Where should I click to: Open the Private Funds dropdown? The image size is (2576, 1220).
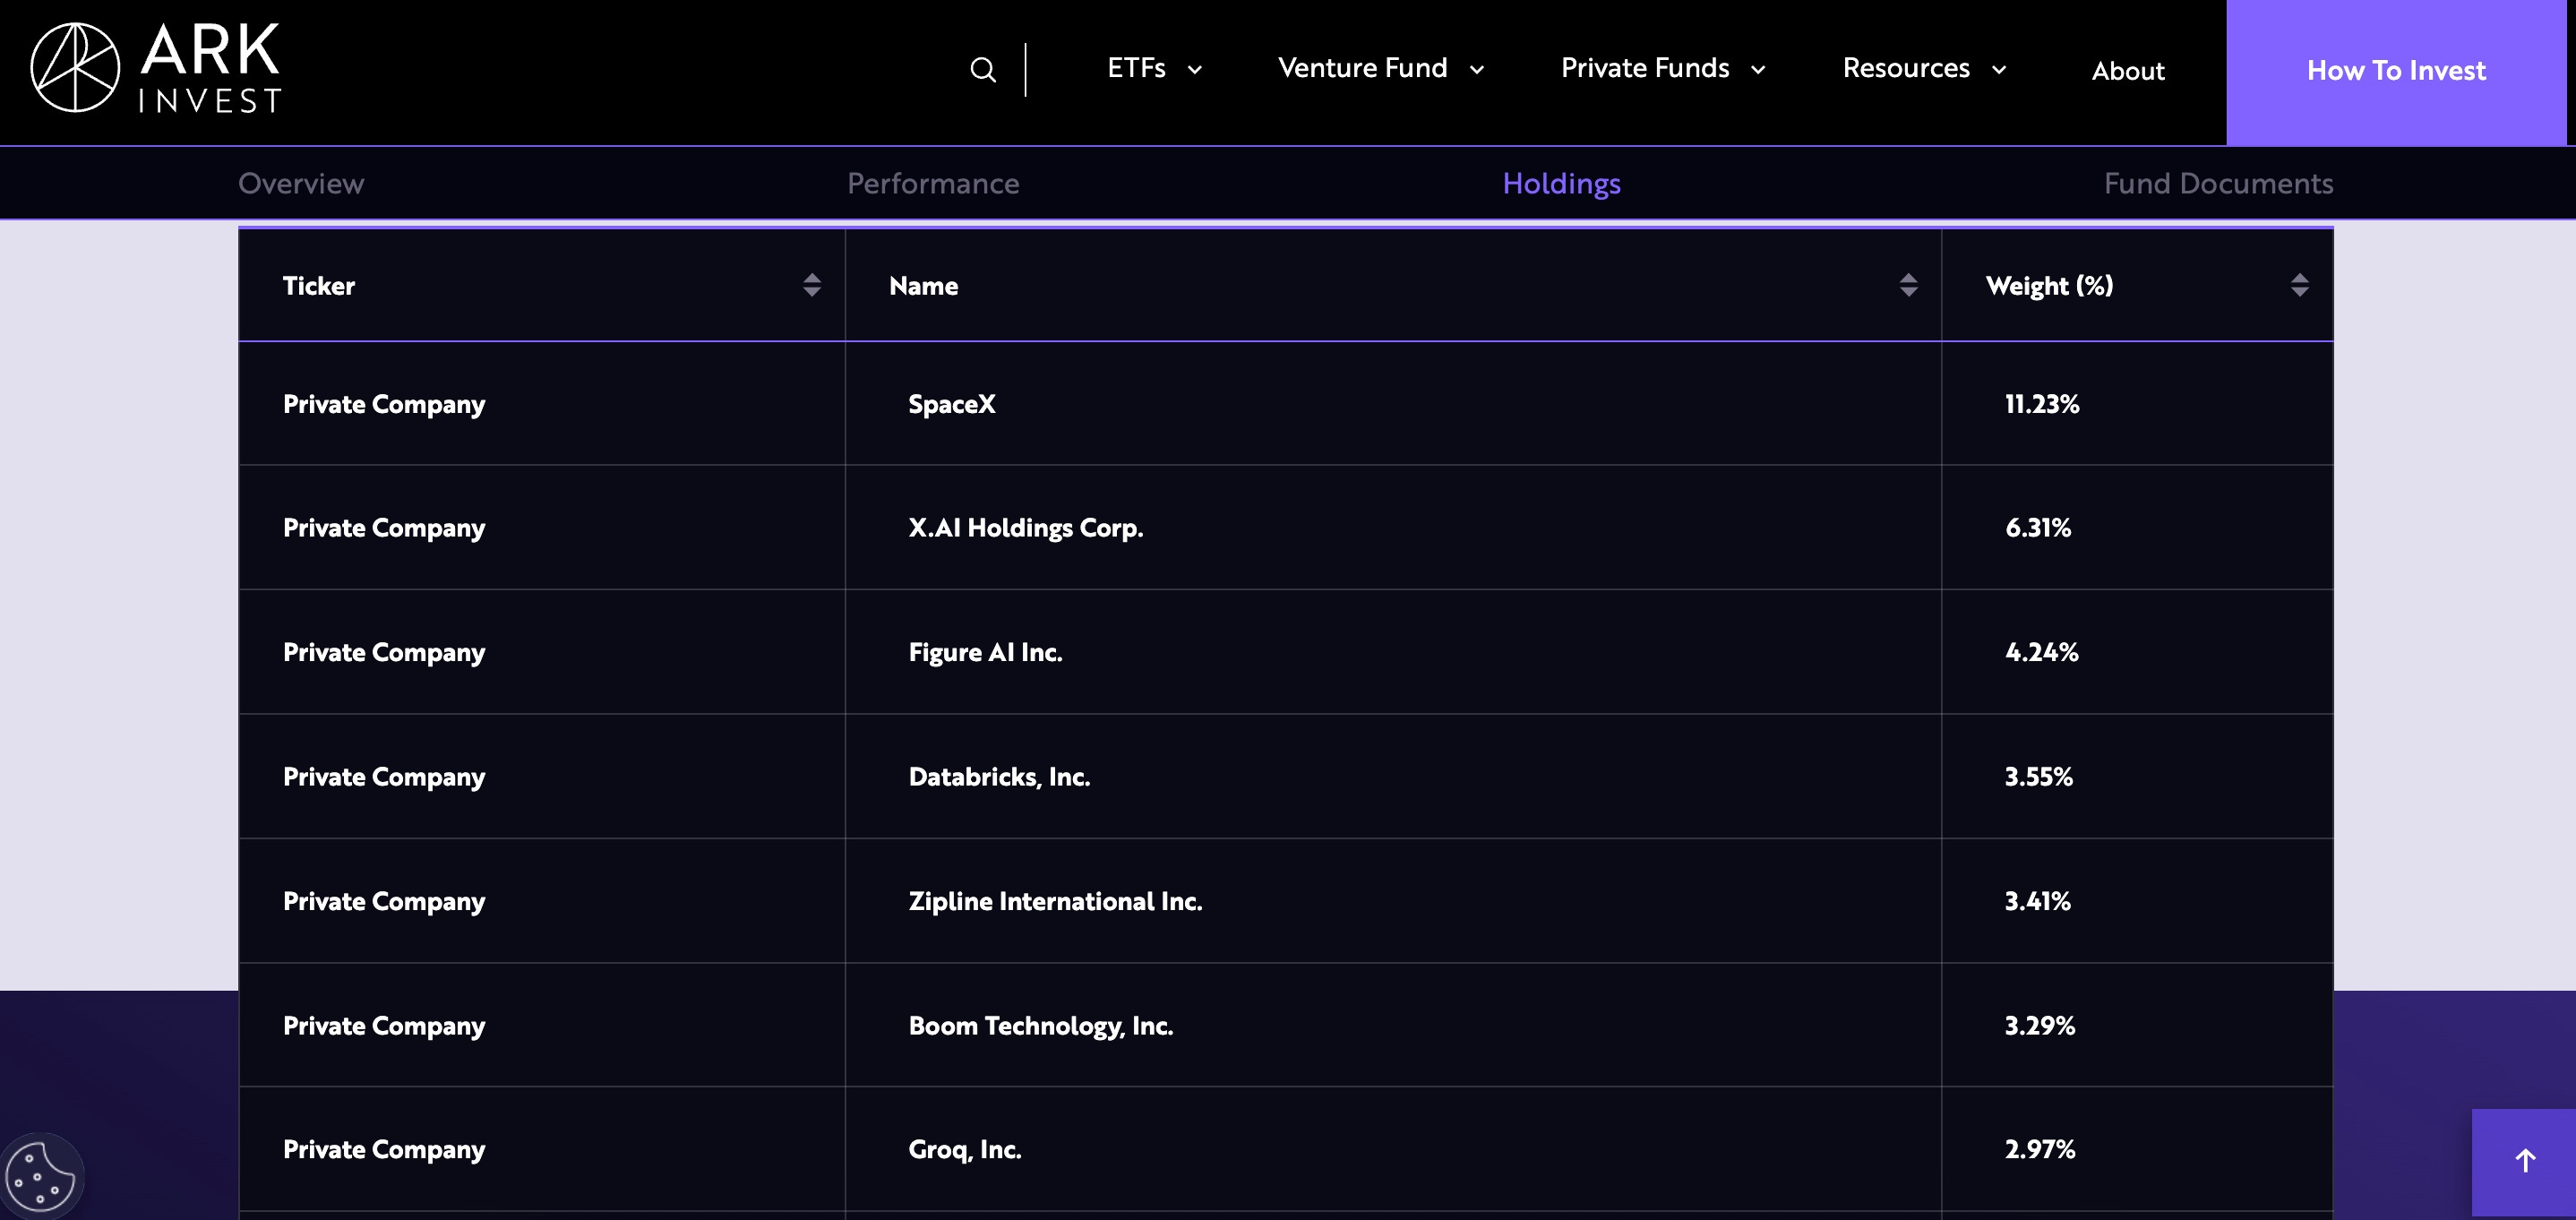pyautogui.click(x=1662, y=69)
